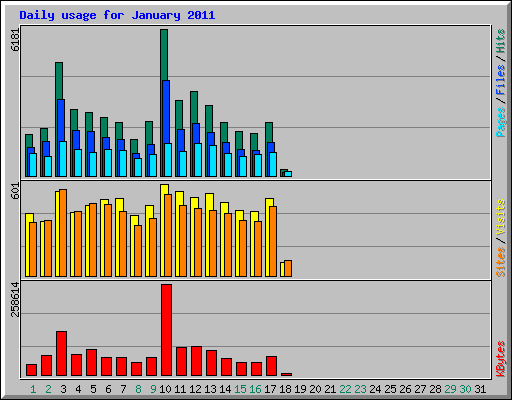Viewport: 512px width, 400px height.
Task: Click day 5 on the x-axis
Action: (x=93, y=389)
